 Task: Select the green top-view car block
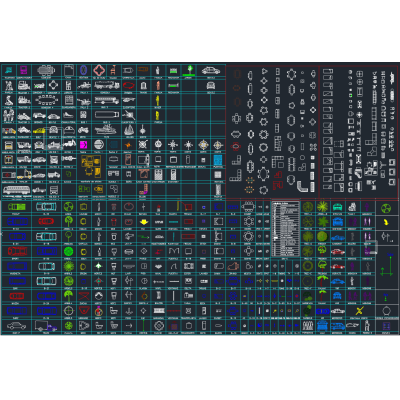(17, 207)
